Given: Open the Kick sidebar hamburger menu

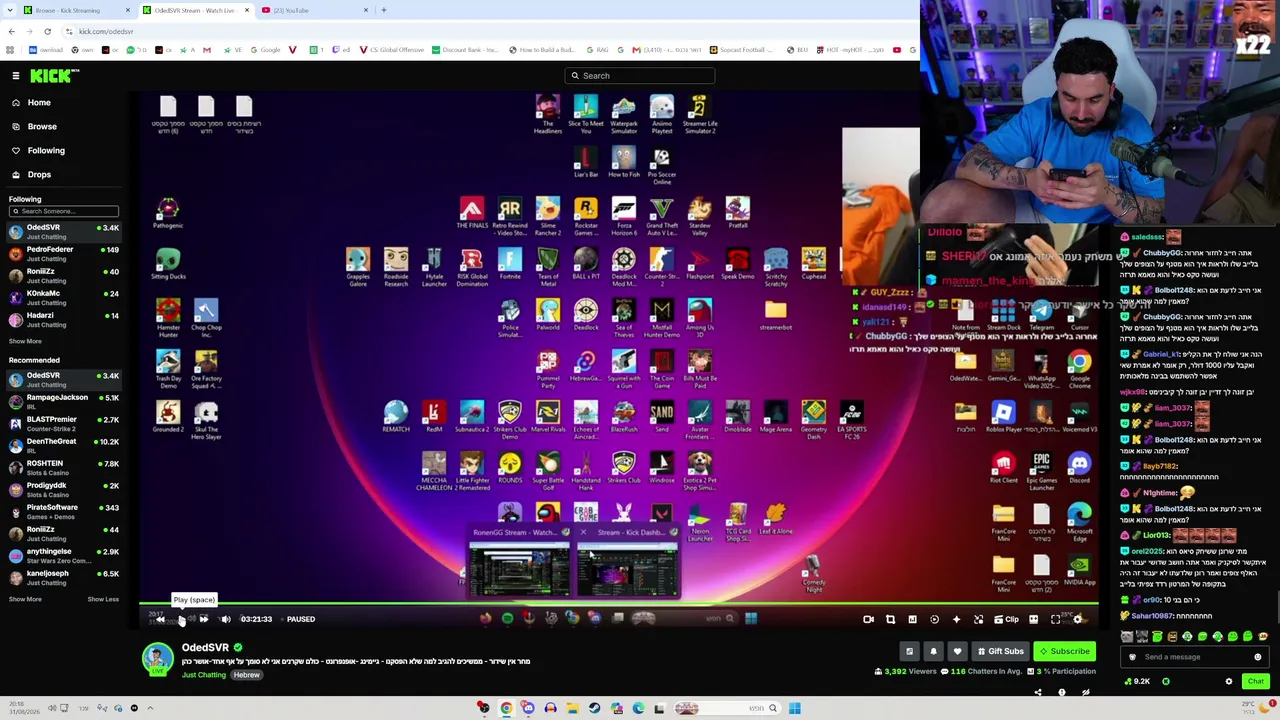Looking at the screenshot, I should 16,76.
